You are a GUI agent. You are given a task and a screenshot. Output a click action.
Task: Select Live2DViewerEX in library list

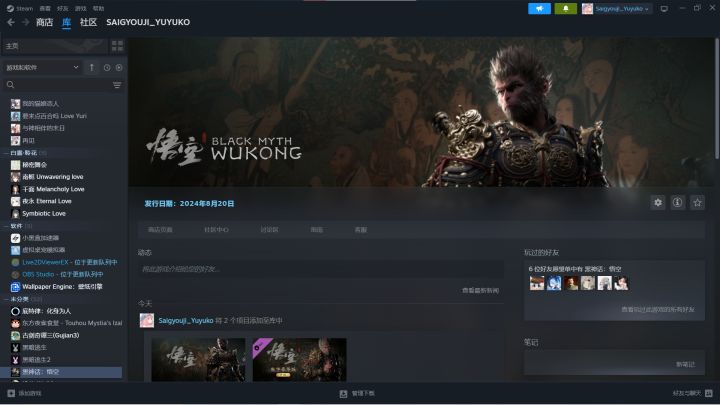tap(64, 262)
